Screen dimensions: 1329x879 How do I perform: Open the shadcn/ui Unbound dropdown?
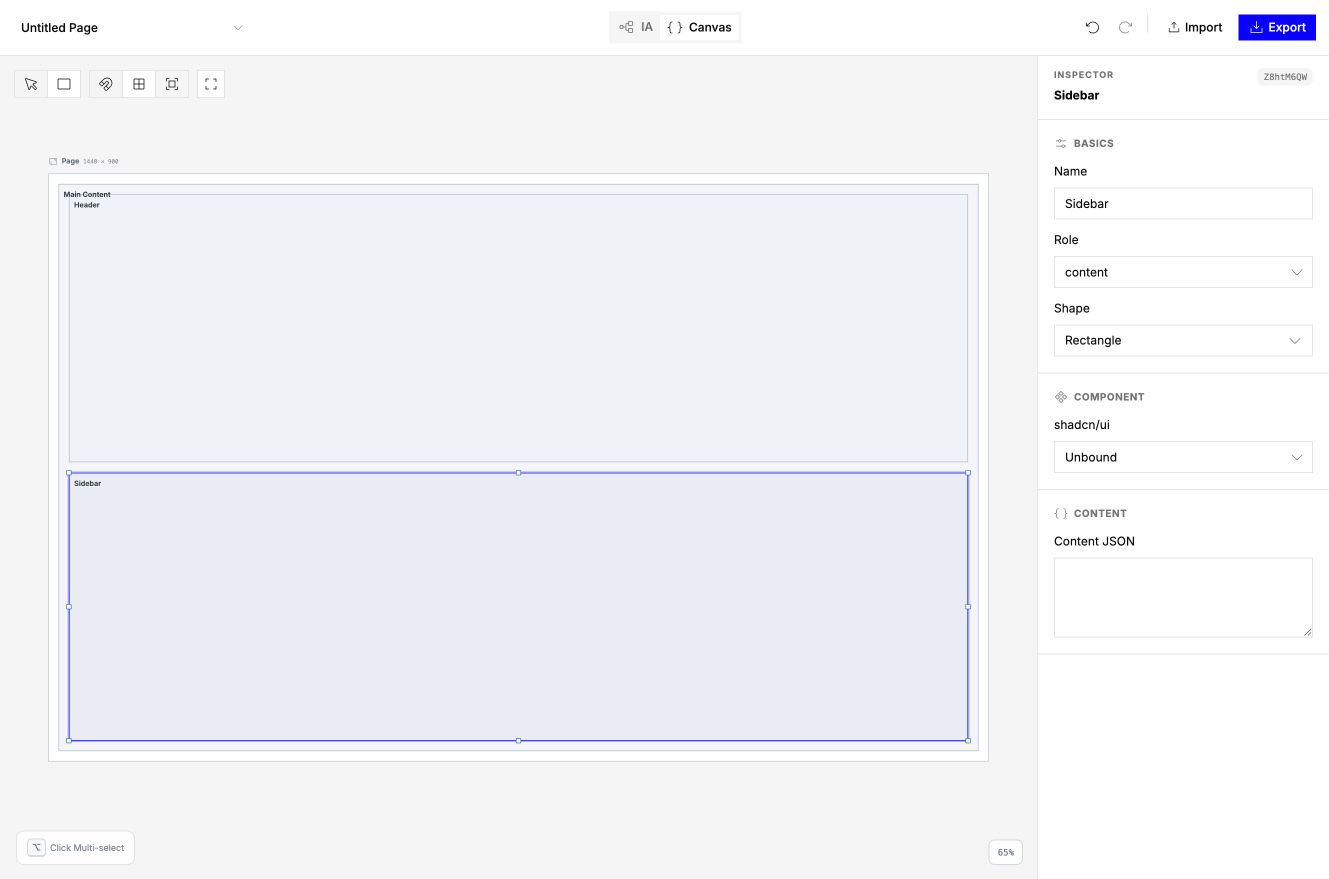point(1183,457)
